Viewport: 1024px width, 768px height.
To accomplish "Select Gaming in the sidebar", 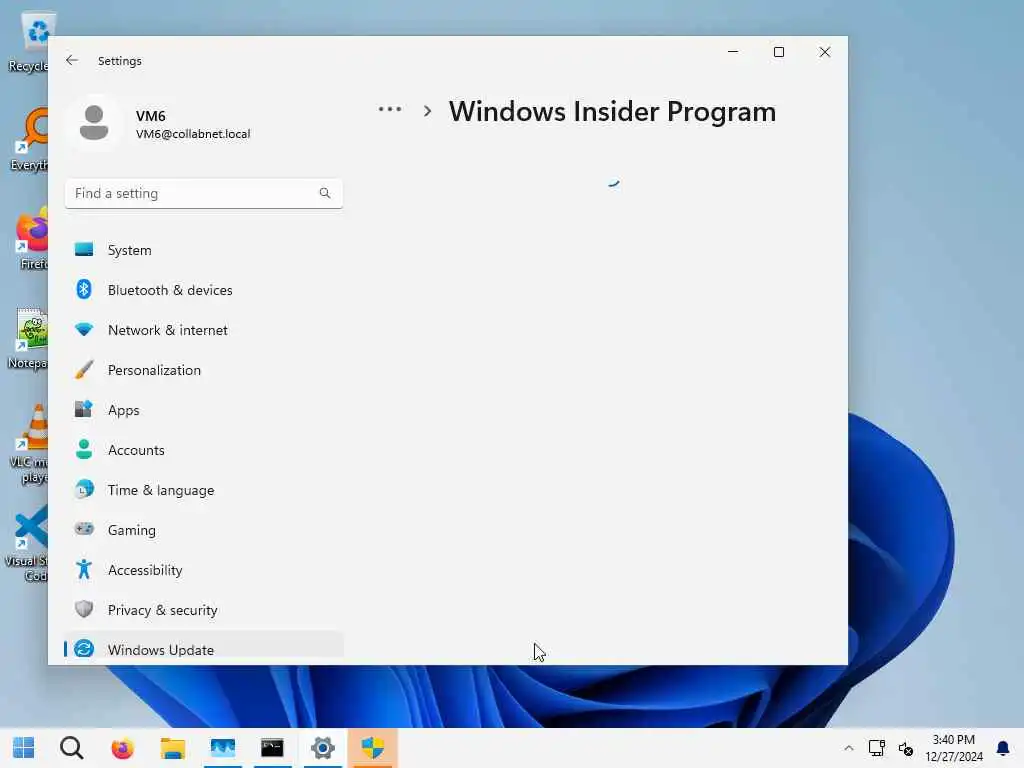I will pyautogui.click(x=204, y=530).
